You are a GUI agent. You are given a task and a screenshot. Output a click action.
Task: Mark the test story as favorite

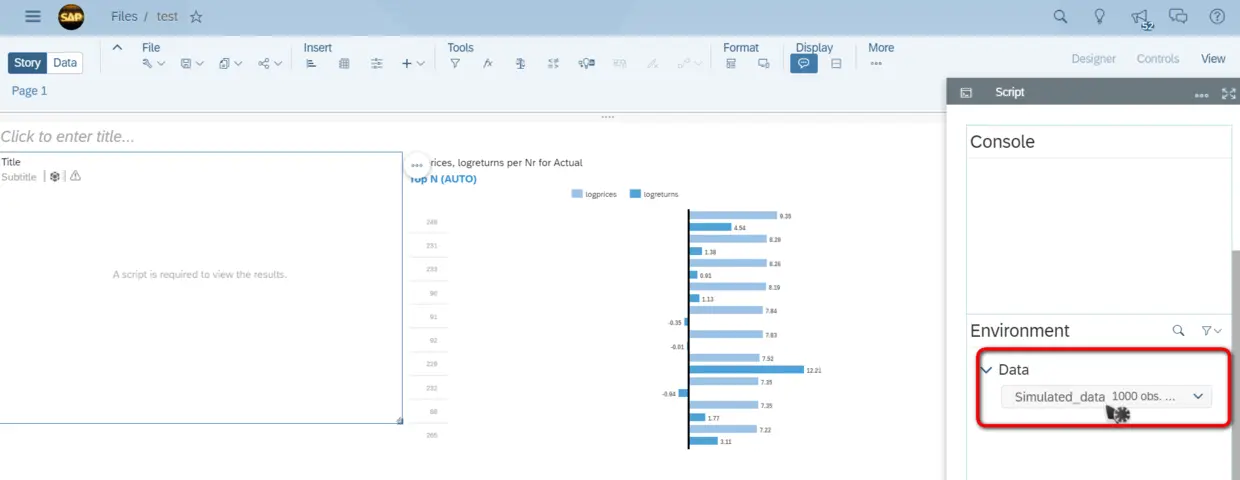pos(196,16)
